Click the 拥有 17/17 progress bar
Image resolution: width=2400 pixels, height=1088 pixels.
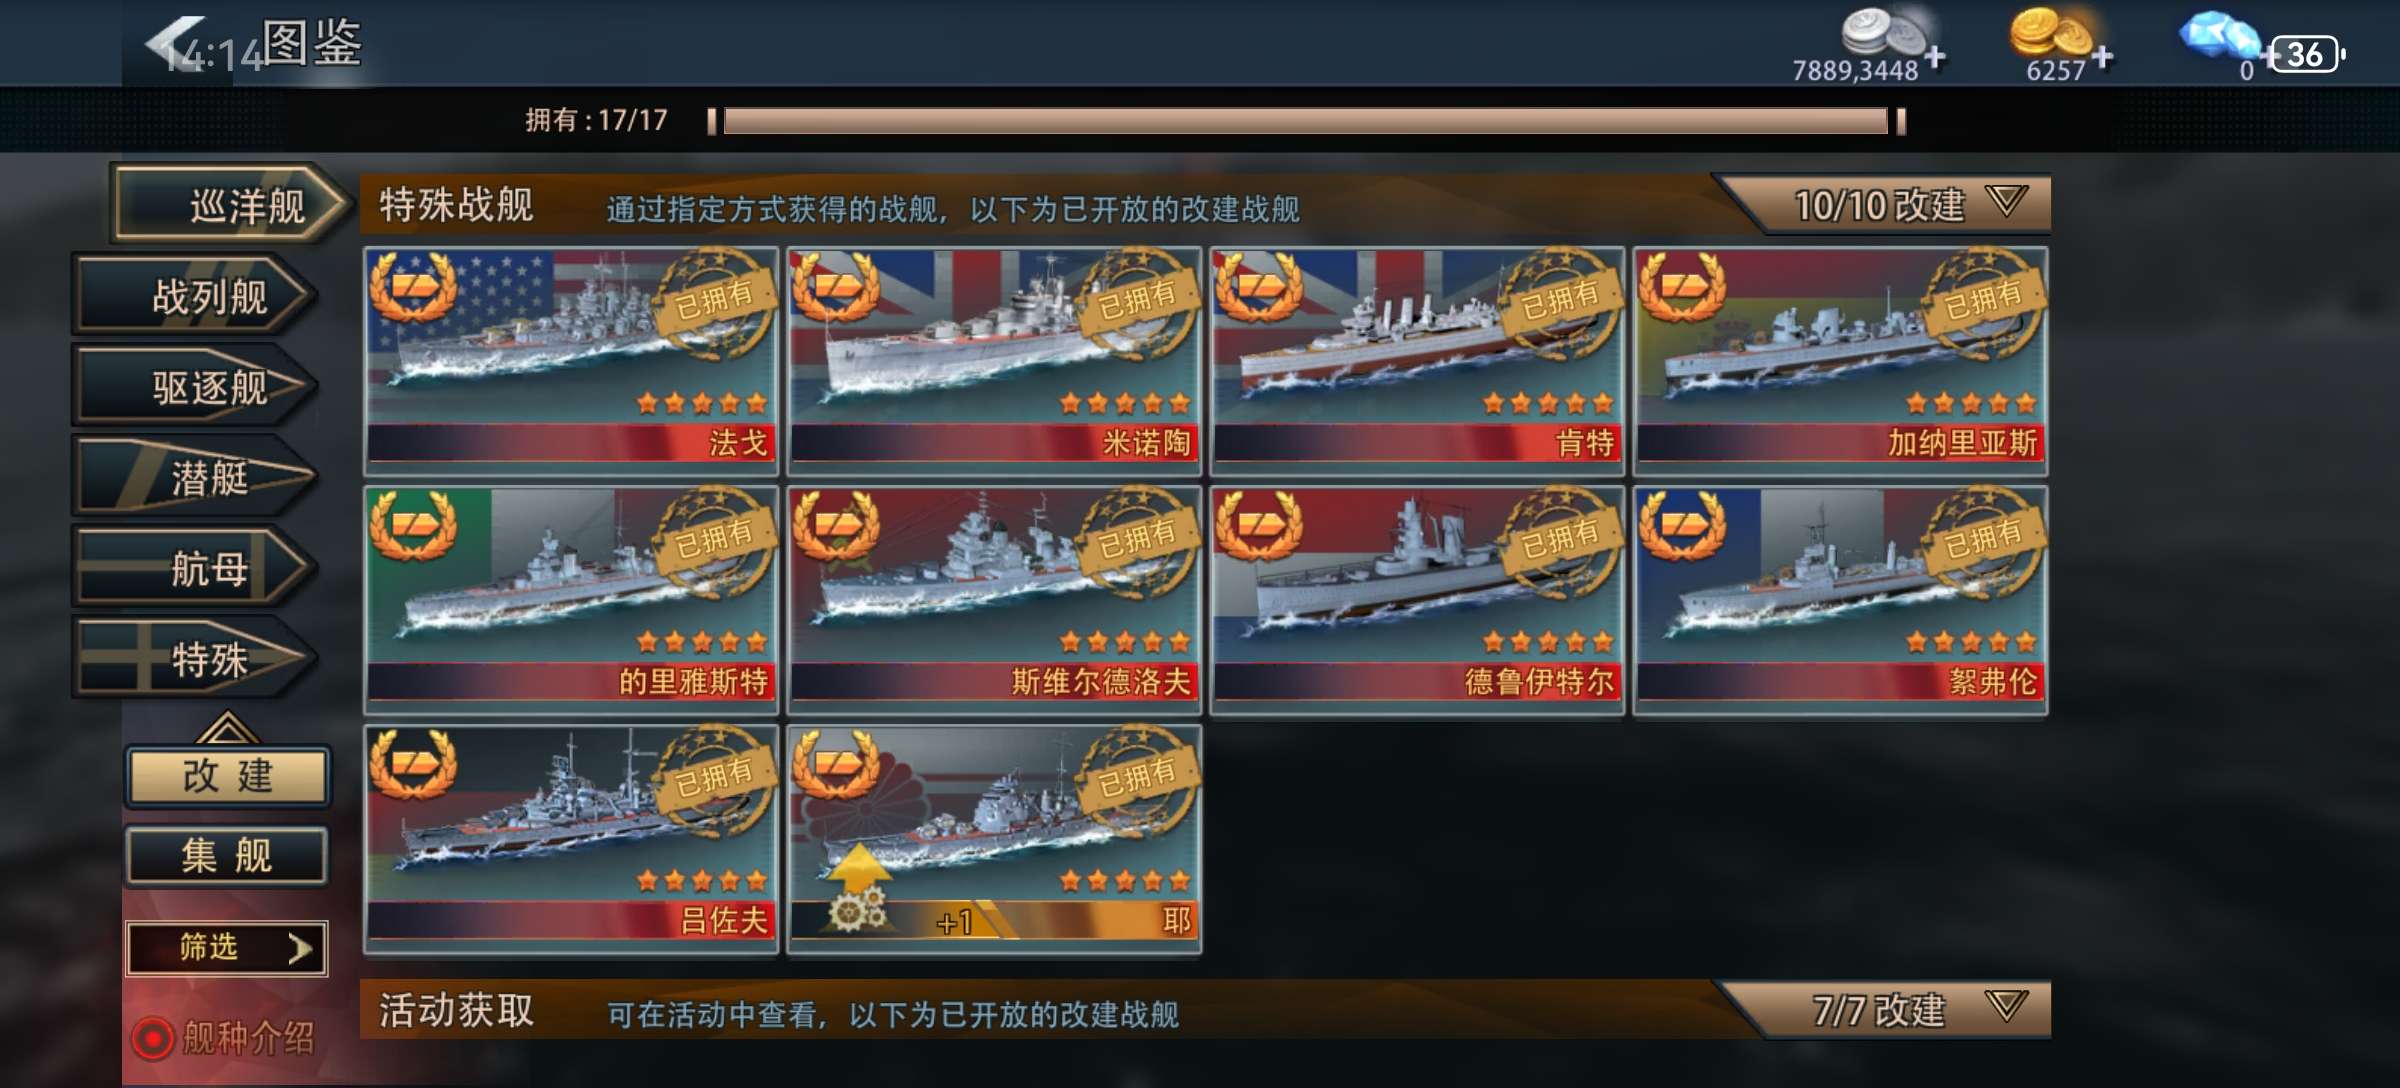pyautogui.click(x=1306, y=121)
